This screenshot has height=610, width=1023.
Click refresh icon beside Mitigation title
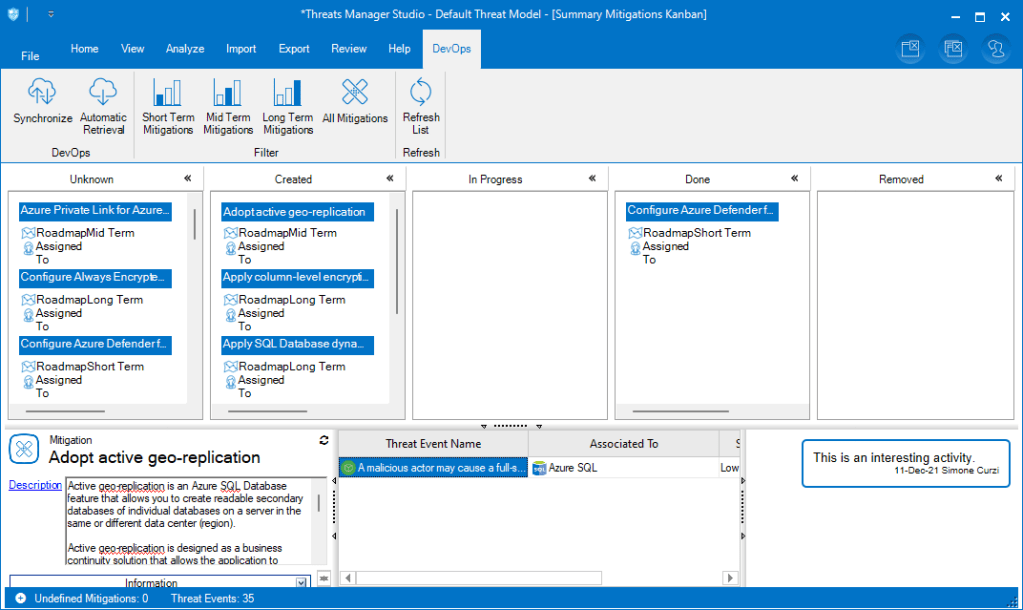323,440
